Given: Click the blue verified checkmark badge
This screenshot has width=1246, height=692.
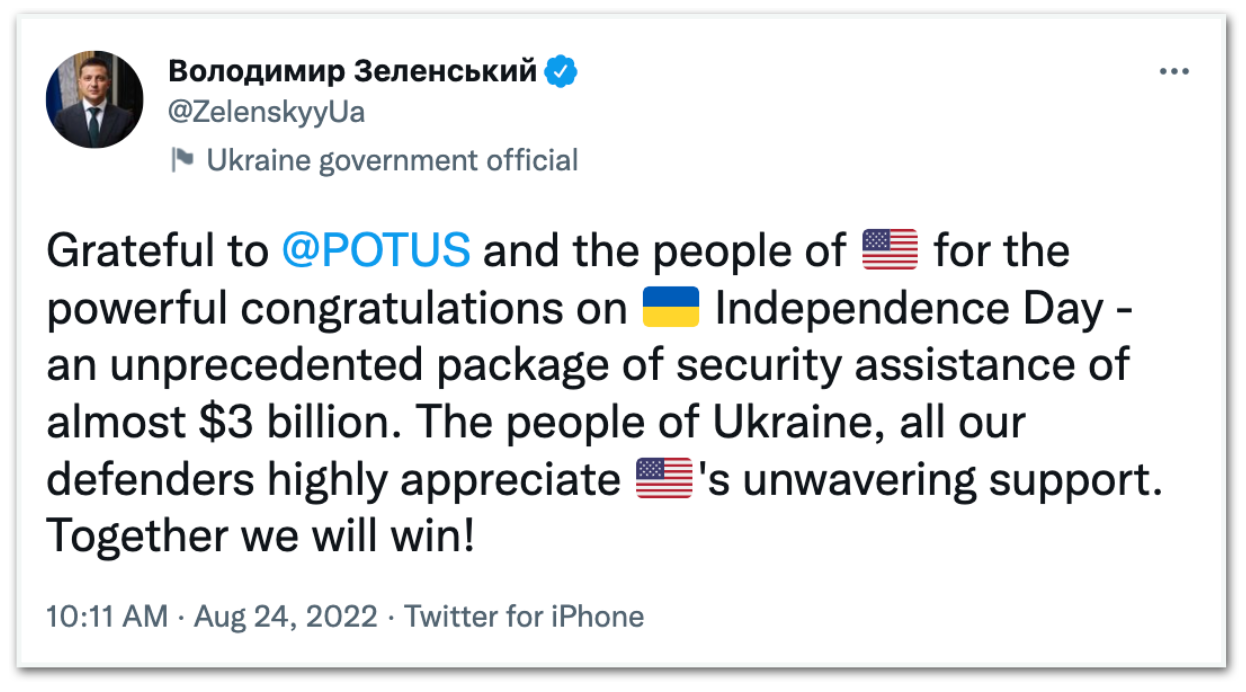Looking at the screenshot, I should [561, 72].
